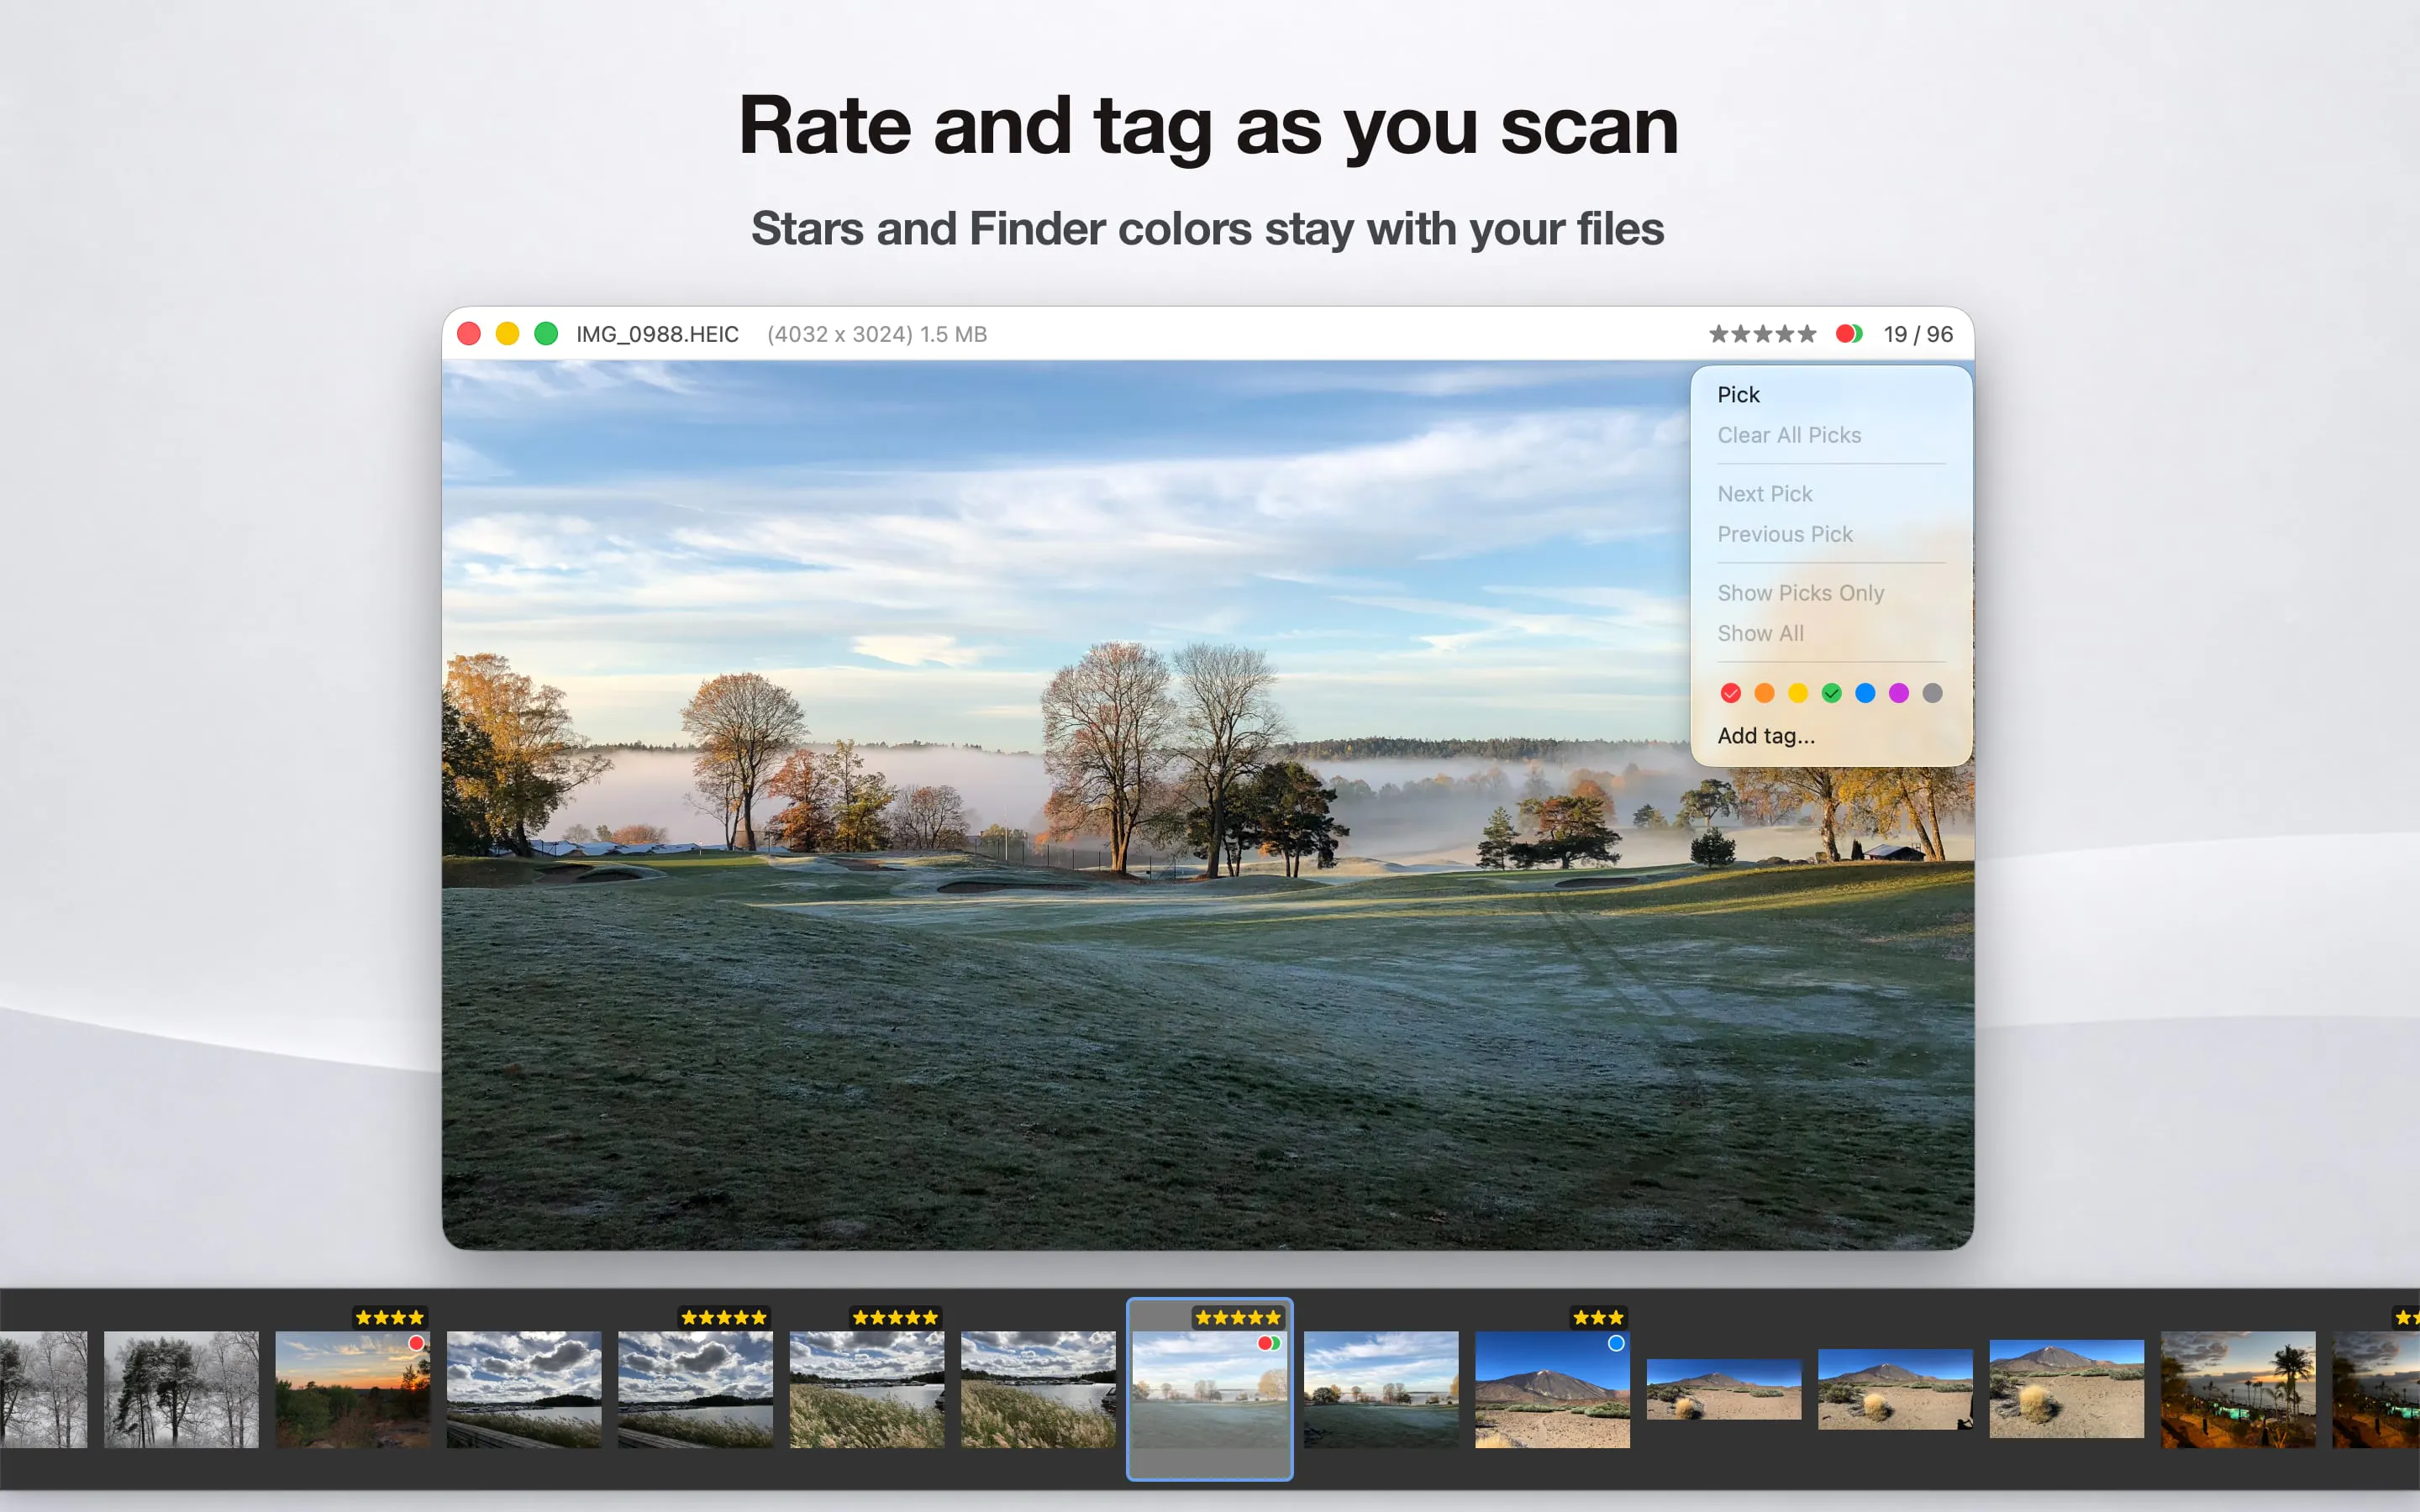Click the four-star badge on sunset thumbnail
2420x1512 pixels.
click(390, 1318)
